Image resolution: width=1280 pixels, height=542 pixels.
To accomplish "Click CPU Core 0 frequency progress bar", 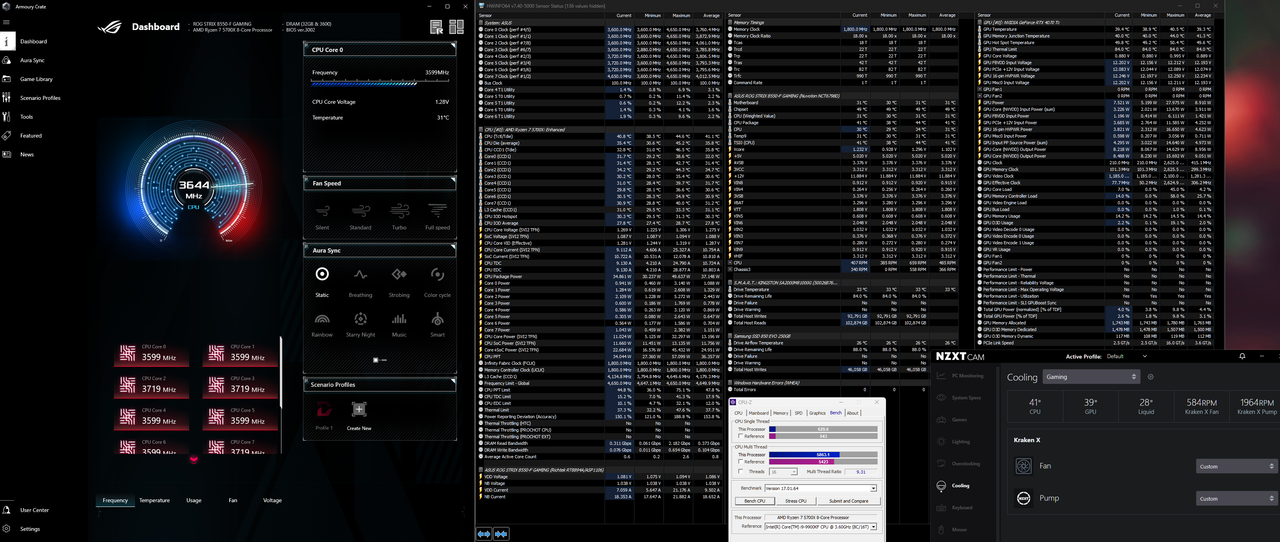I will (x=380, y=83).
